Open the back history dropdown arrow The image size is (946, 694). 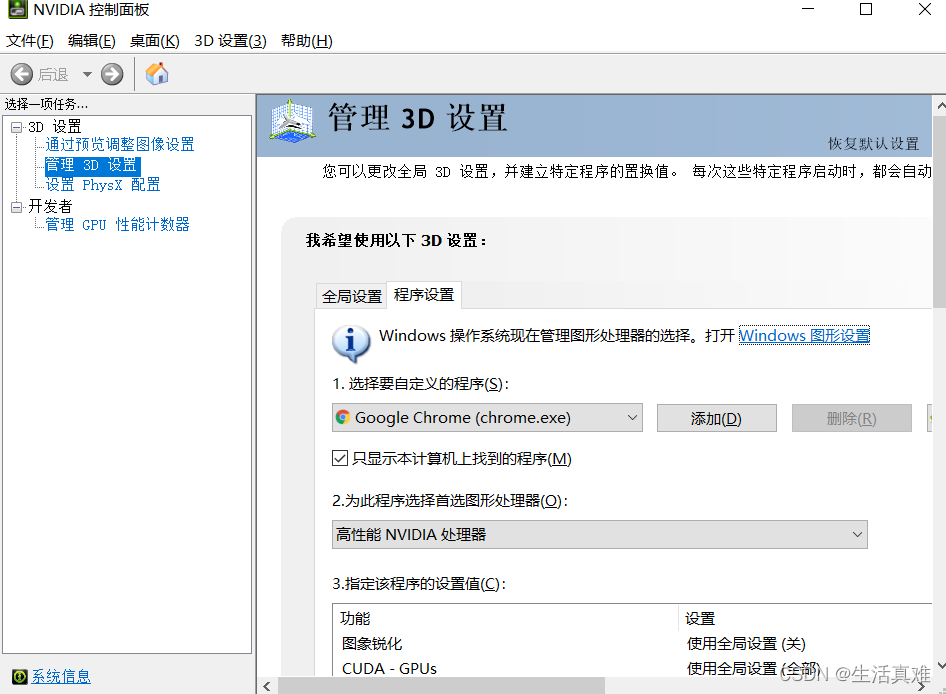(x=87, y=74)
